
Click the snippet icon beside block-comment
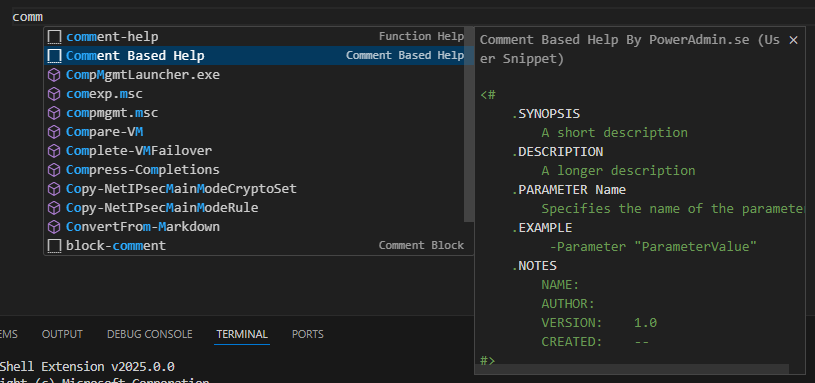54,246
